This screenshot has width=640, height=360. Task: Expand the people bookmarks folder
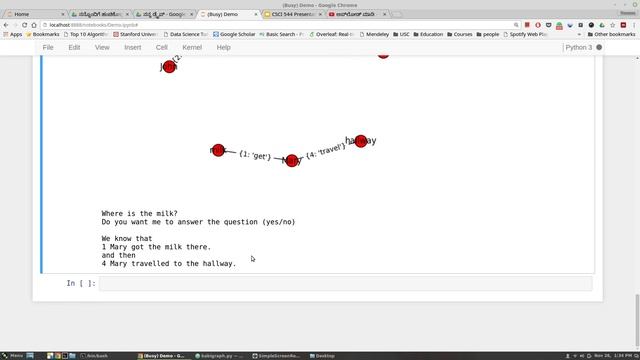488,34
